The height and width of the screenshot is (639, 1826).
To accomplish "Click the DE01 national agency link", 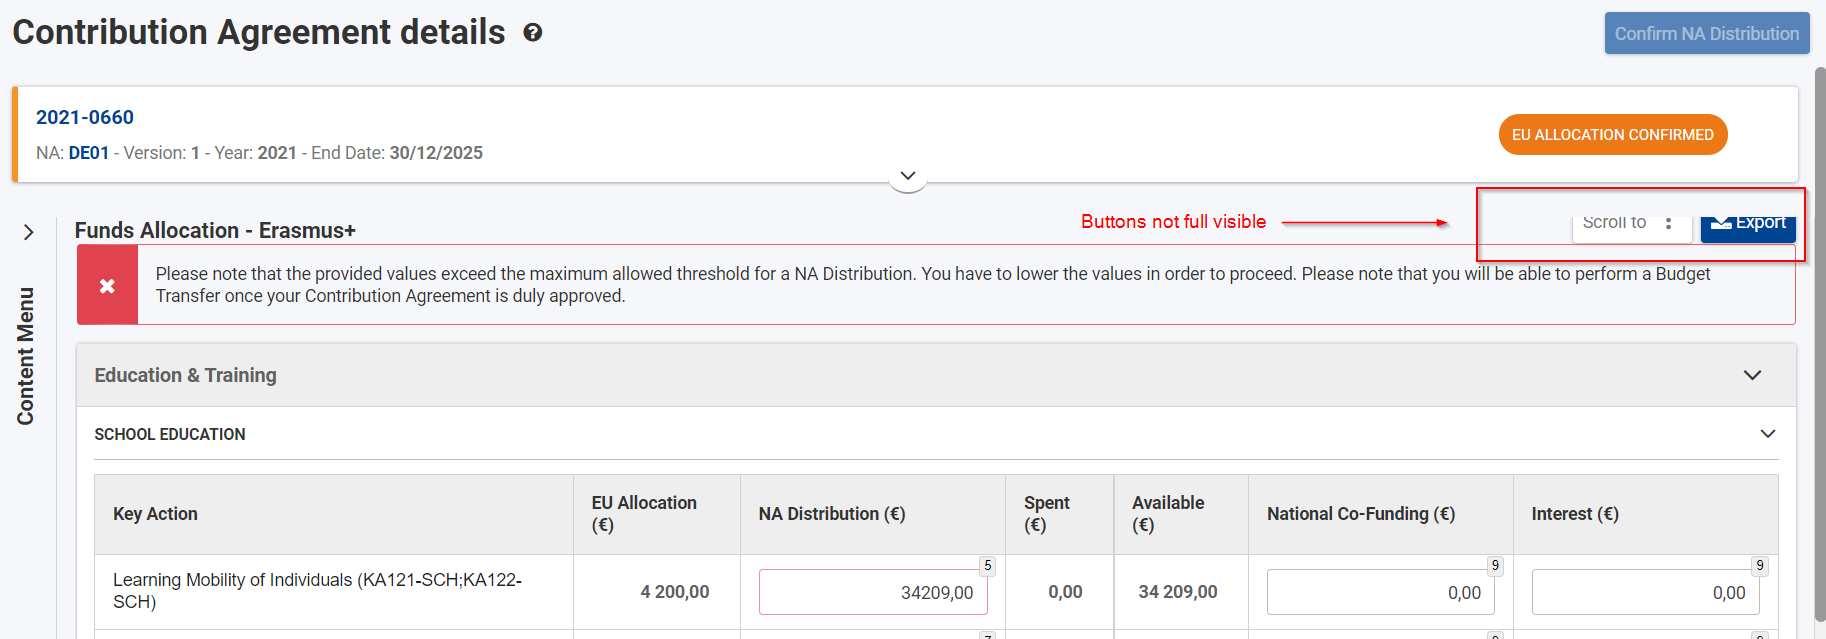I will point(88,153).
